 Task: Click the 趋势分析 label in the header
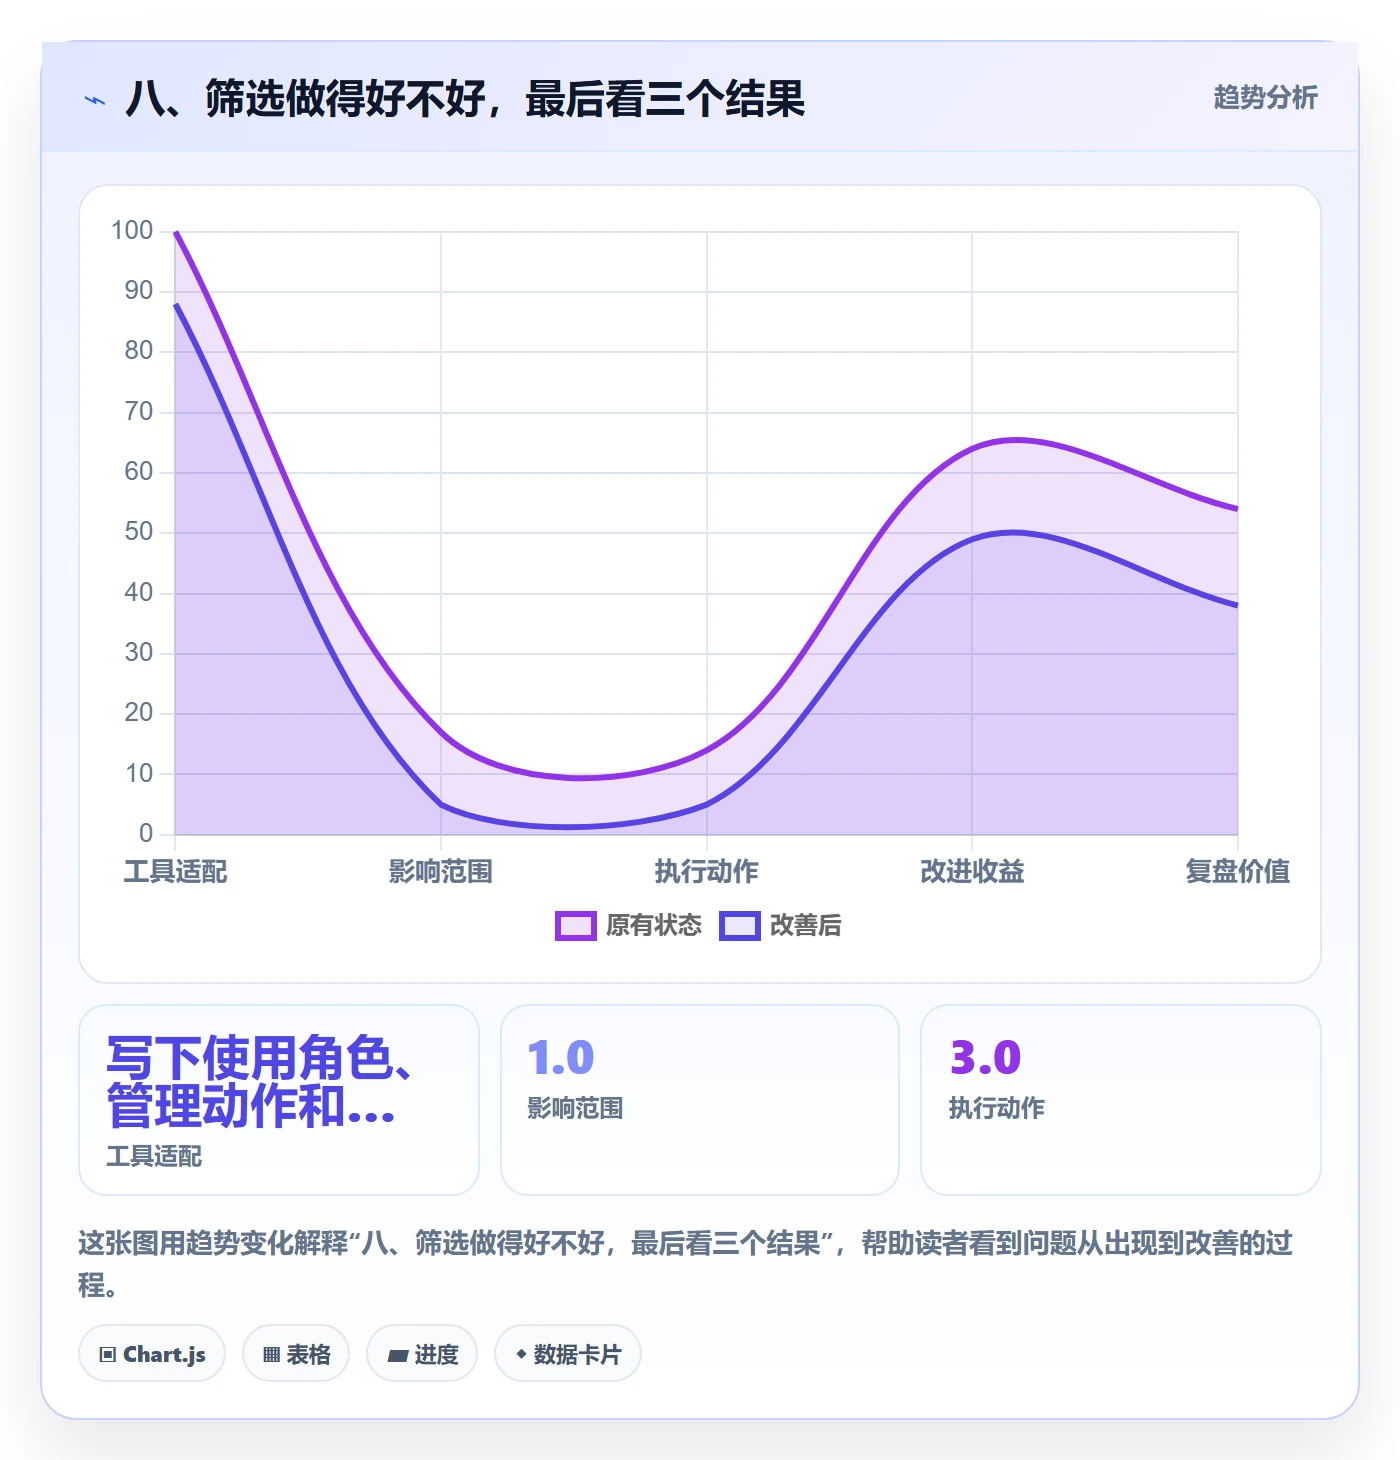coord(1265,98)
